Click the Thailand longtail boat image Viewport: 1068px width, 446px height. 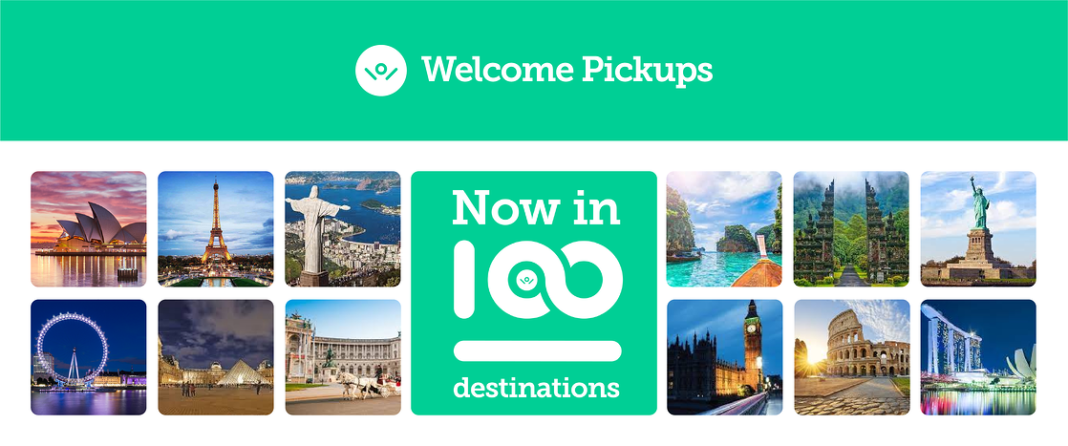pyautogui.click(x=724, y=229)
